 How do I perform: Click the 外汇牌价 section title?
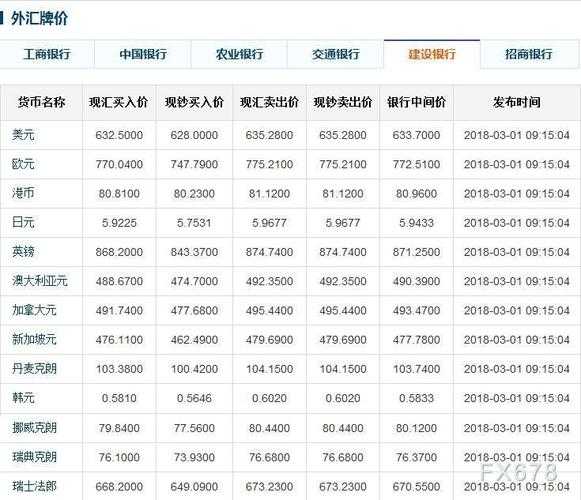39,18
